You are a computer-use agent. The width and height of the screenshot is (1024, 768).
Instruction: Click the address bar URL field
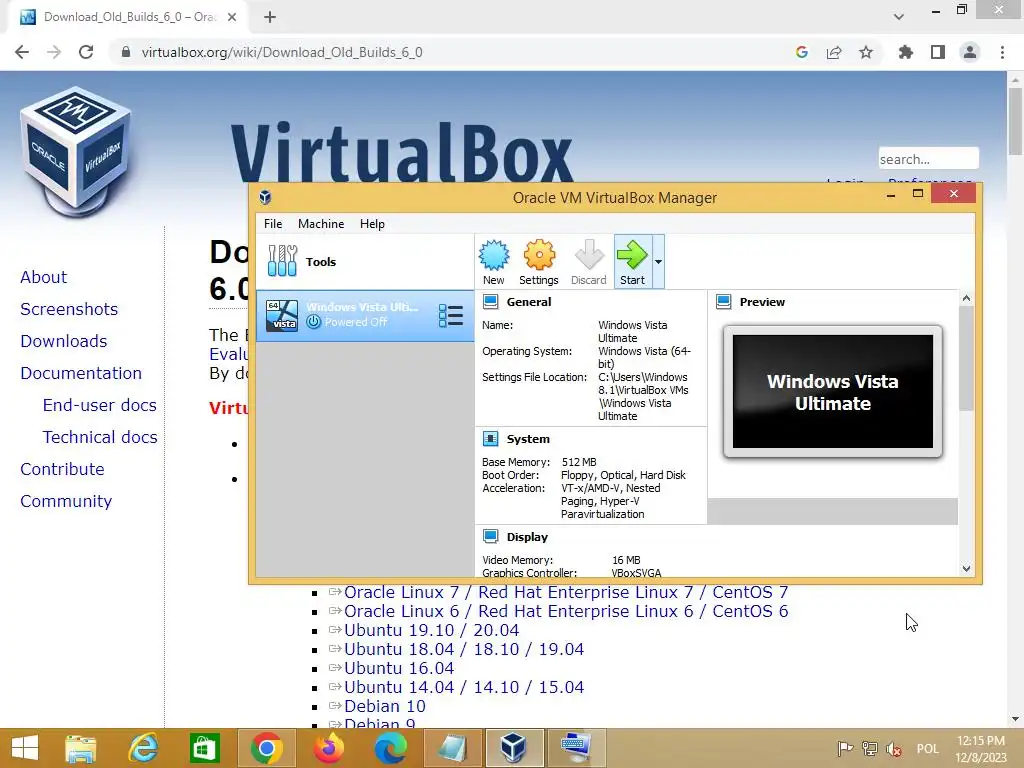[x=451, y=52]
